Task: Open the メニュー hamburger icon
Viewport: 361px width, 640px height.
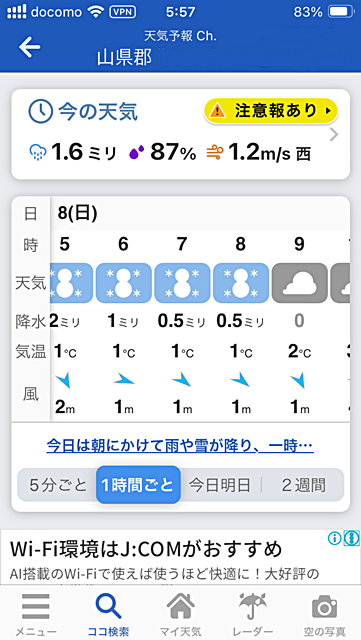Action: (x=36, y=606)
